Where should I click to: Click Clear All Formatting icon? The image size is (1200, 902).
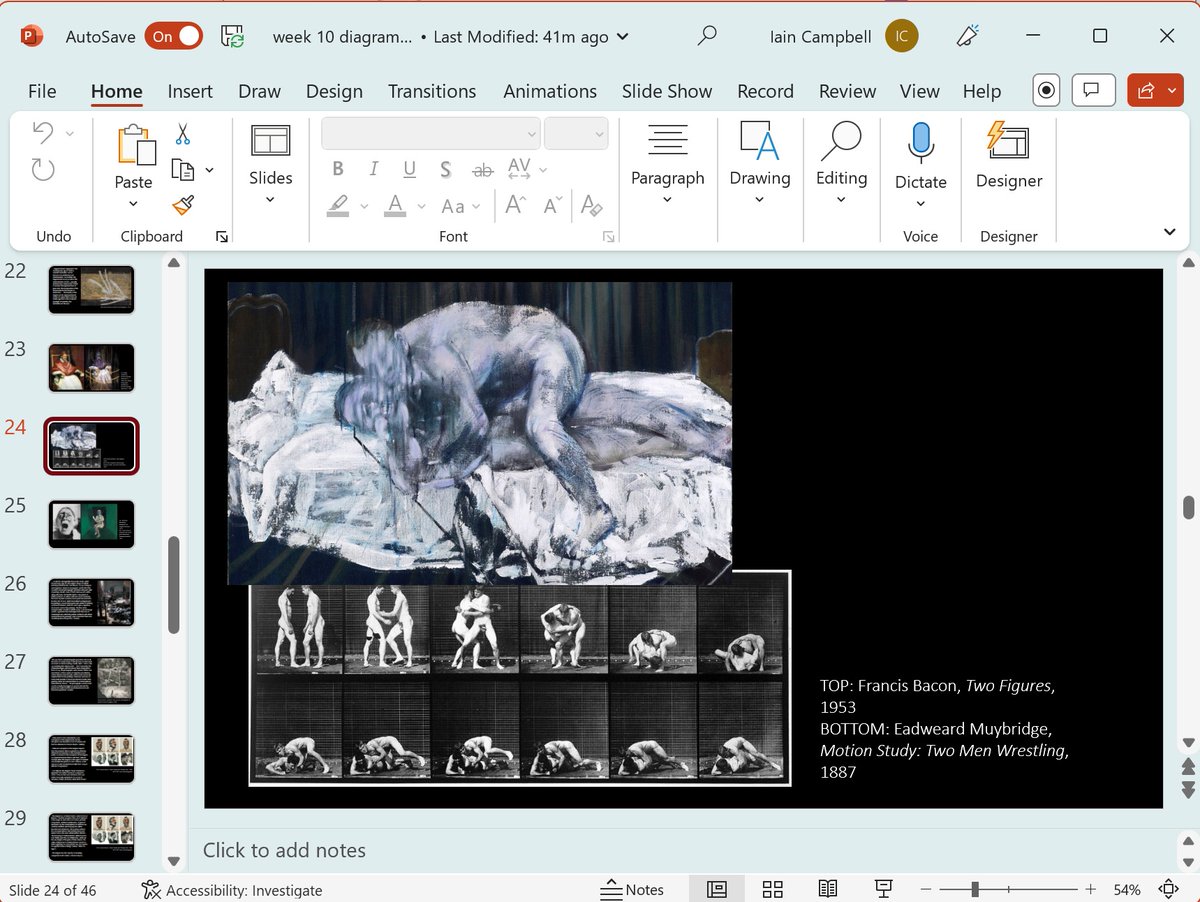point(591,206)
